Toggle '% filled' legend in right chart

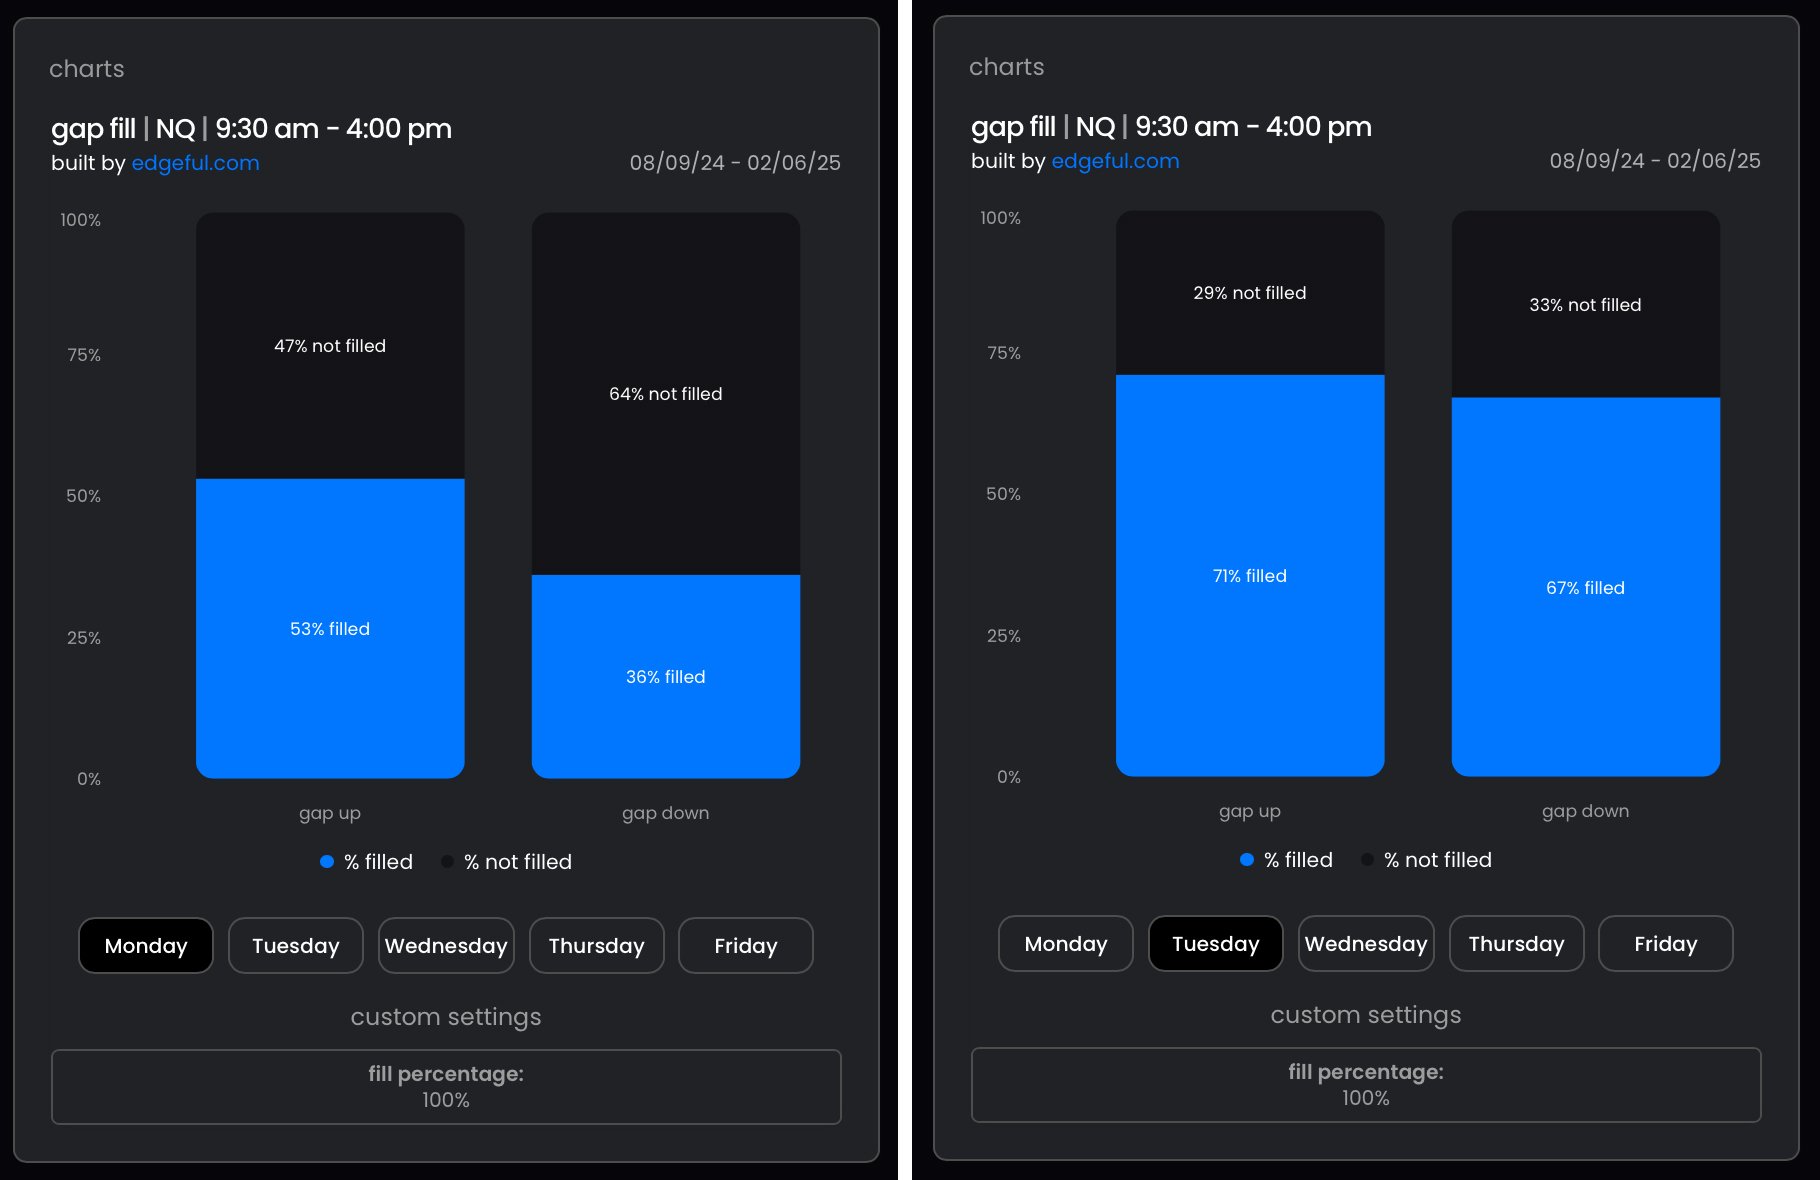1286,859
